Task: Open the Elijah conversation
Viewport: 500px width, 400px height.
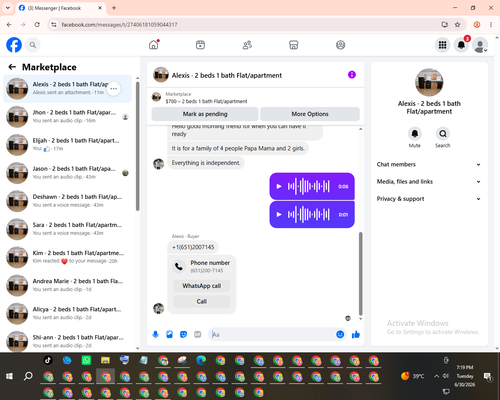Action: pos(67,145)
